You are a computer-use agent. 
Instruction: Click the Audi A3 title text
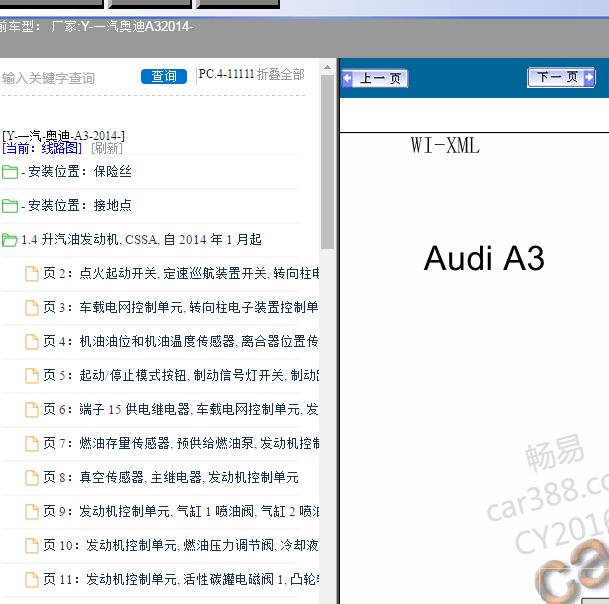(484, 258)
